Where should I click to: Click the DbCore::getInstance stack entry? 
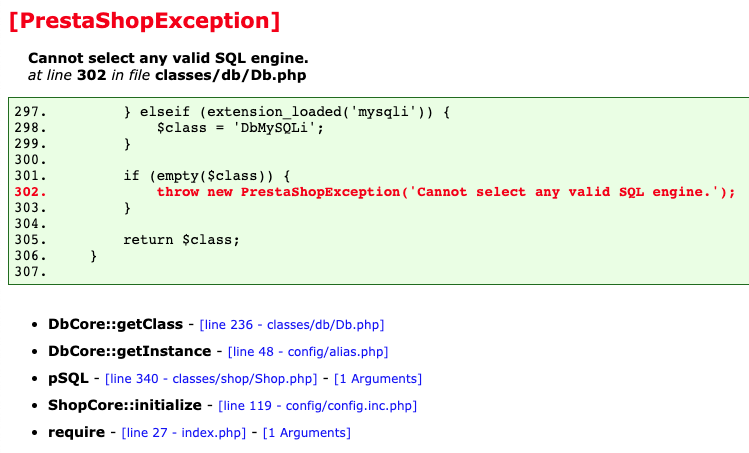(x=129, y=352)
